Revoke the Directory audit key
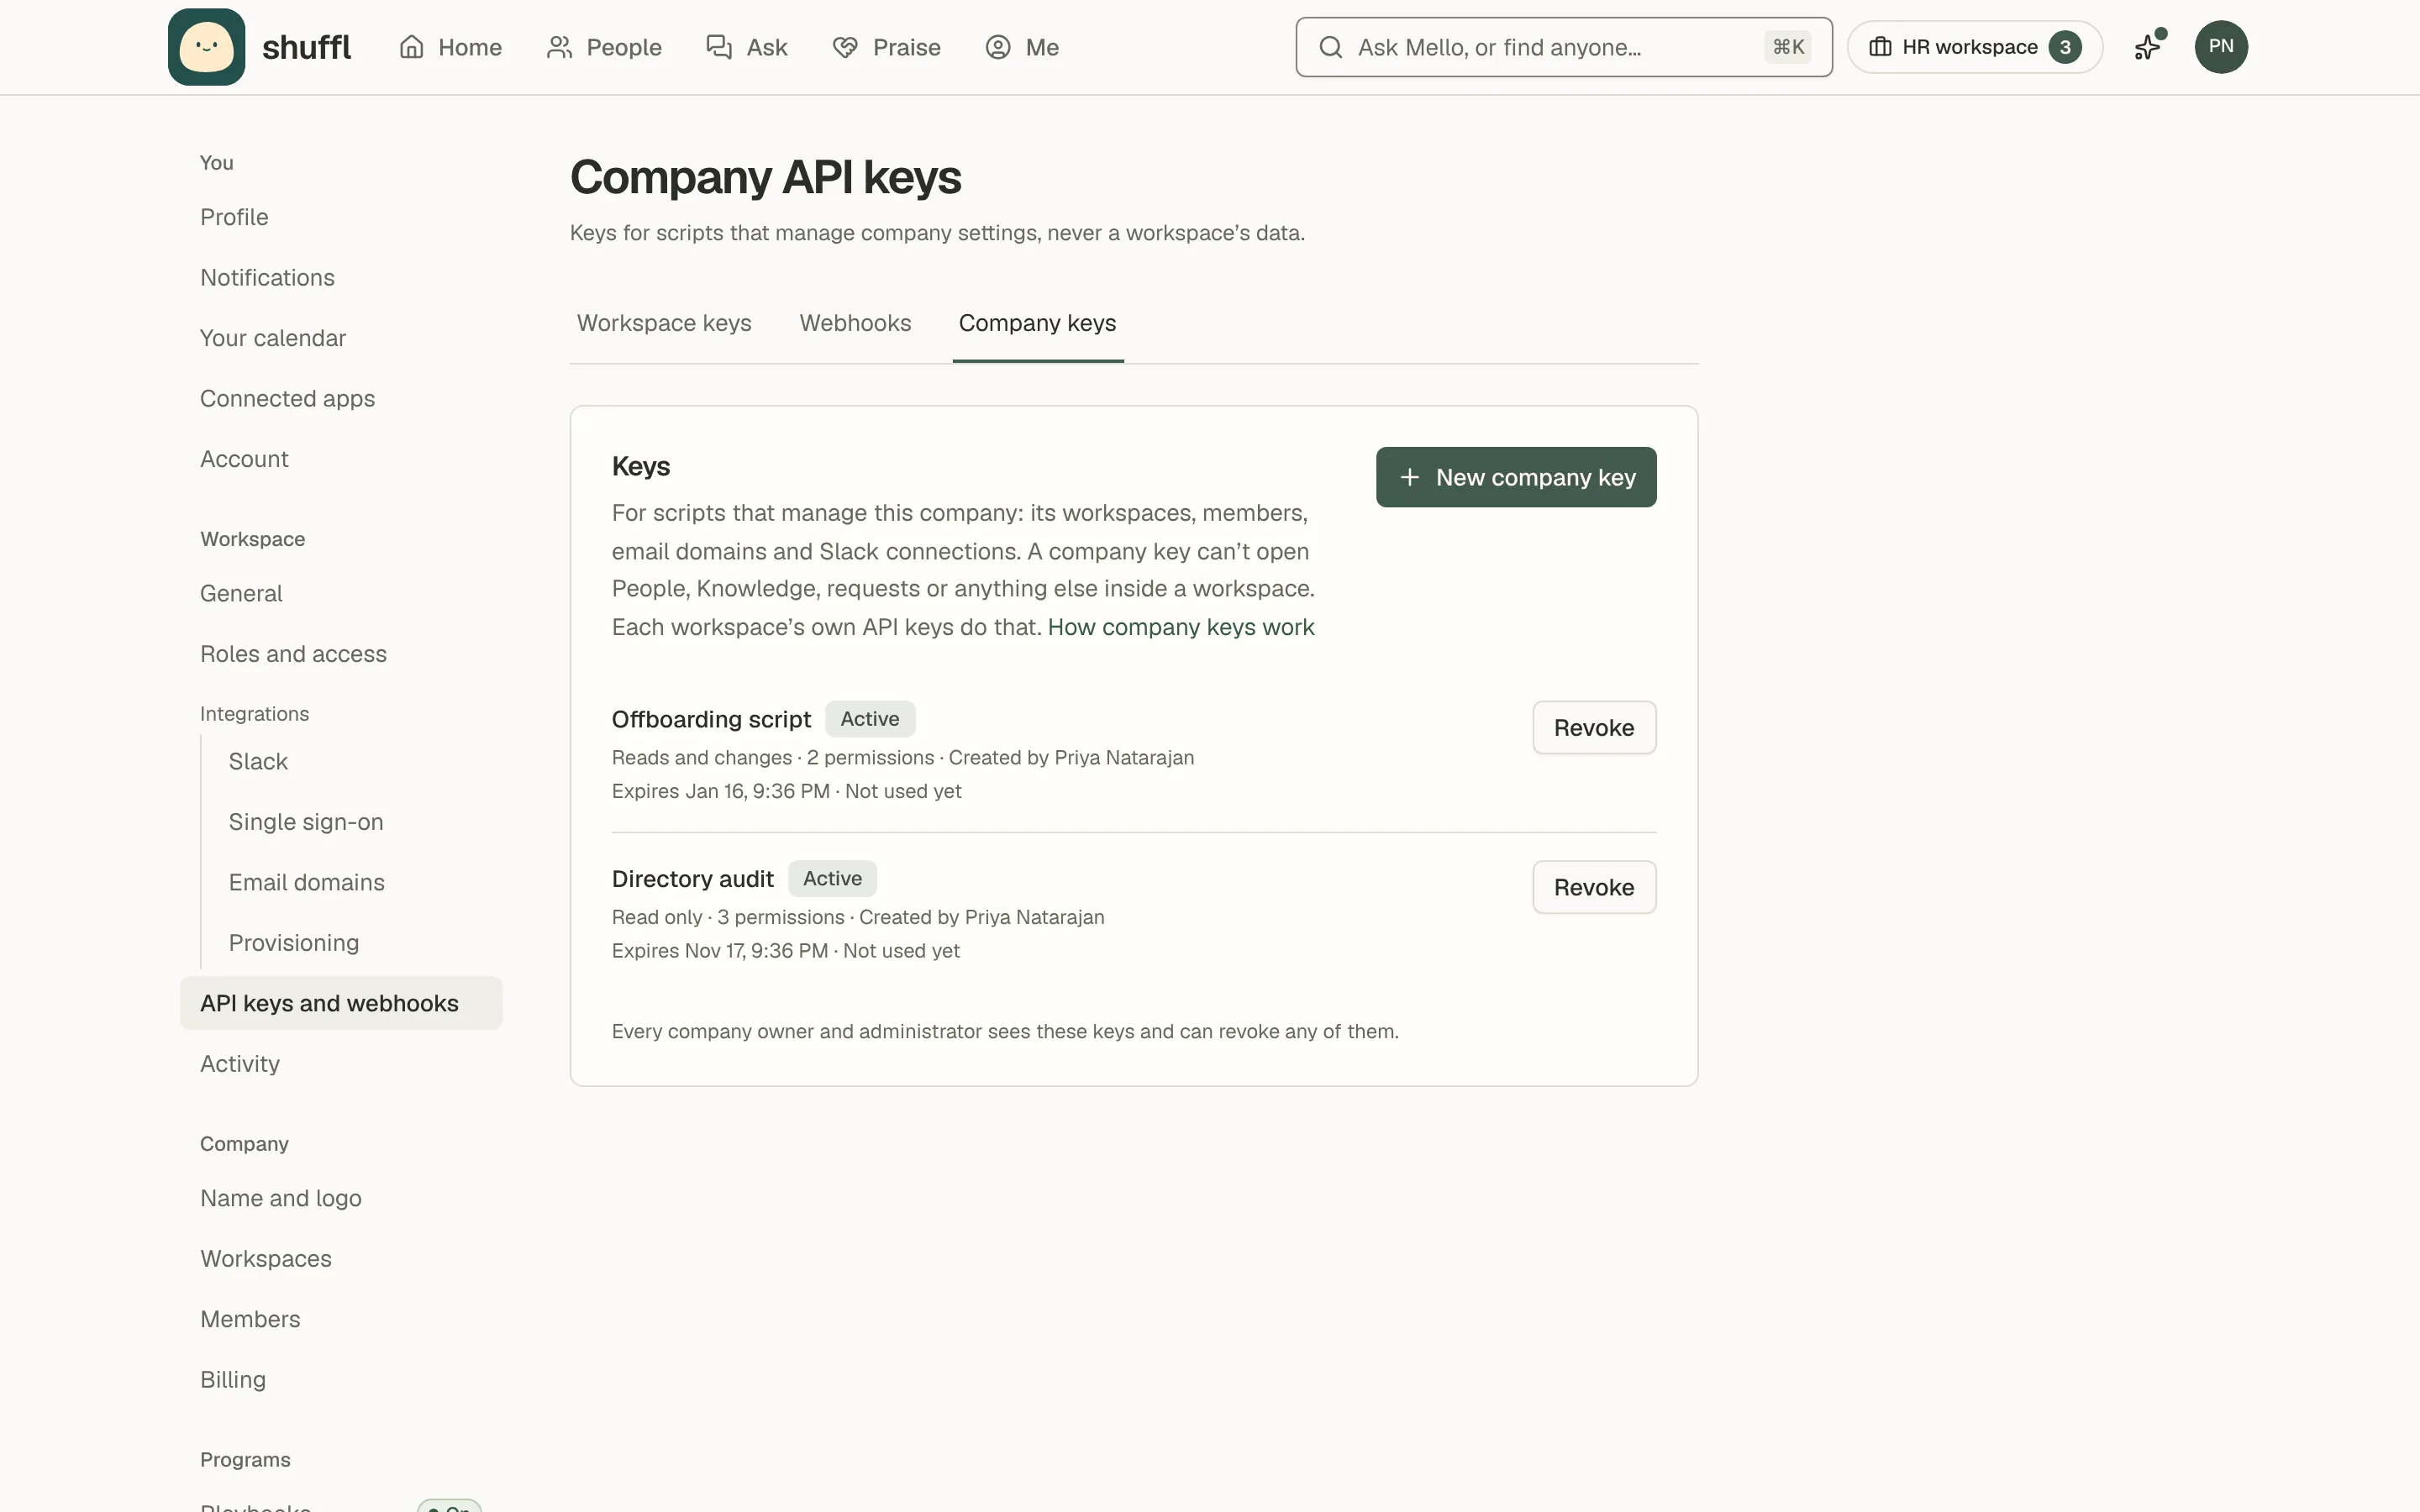 pos(1593,887)
